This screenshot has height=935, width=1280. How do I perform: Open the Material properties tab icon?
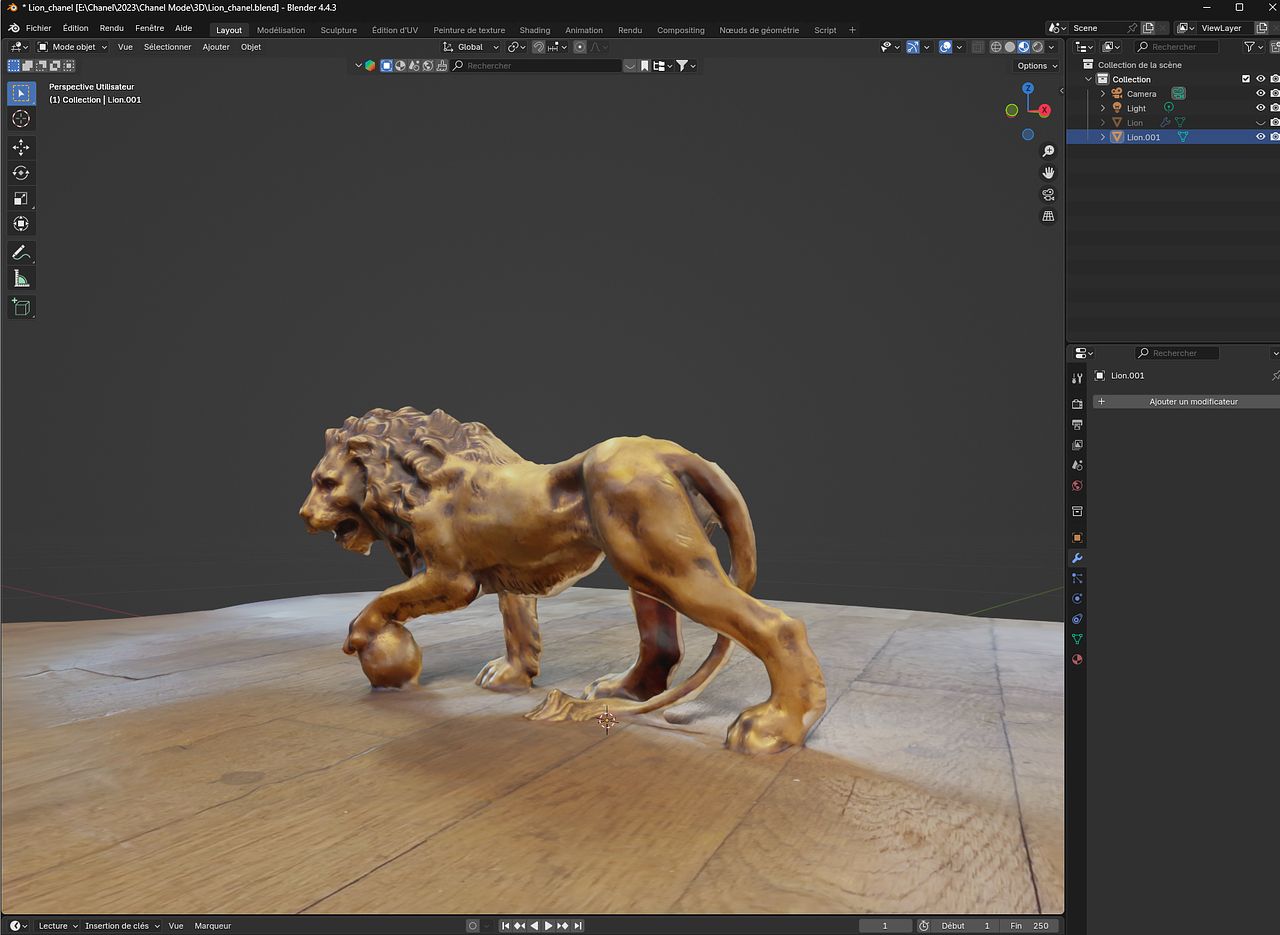(x=1077, y=660)
